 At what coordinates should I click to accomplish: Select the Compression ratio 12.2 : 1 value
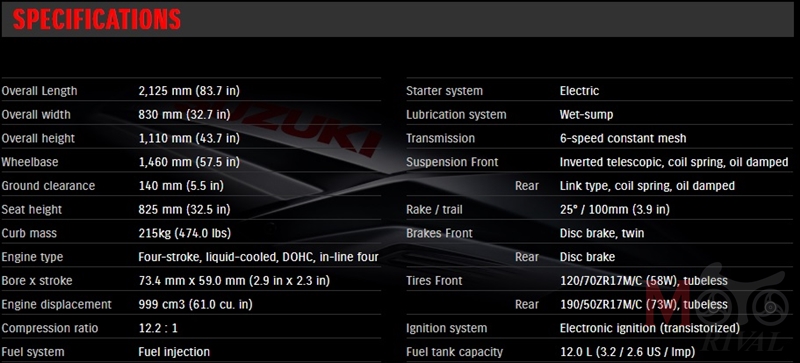pos(158,328)
